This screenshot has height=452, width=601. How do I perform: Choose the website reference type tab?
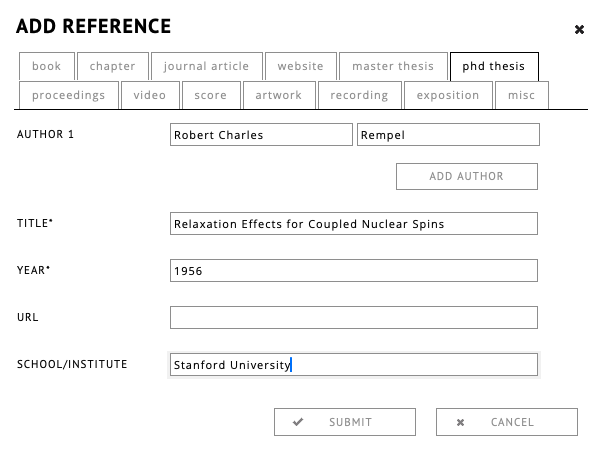(300, 66)
